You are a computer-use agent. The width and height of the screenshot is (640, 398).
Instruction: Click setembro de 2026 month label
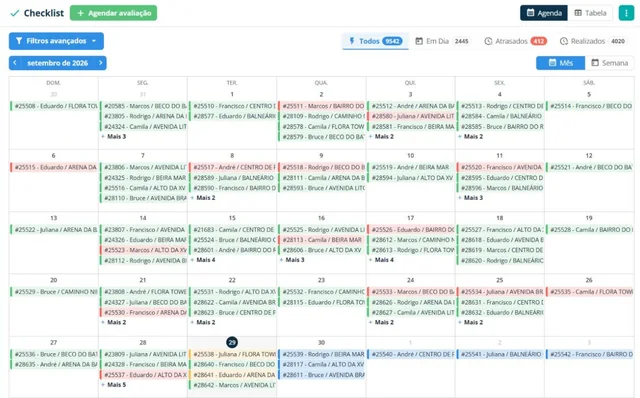(58, 63)
